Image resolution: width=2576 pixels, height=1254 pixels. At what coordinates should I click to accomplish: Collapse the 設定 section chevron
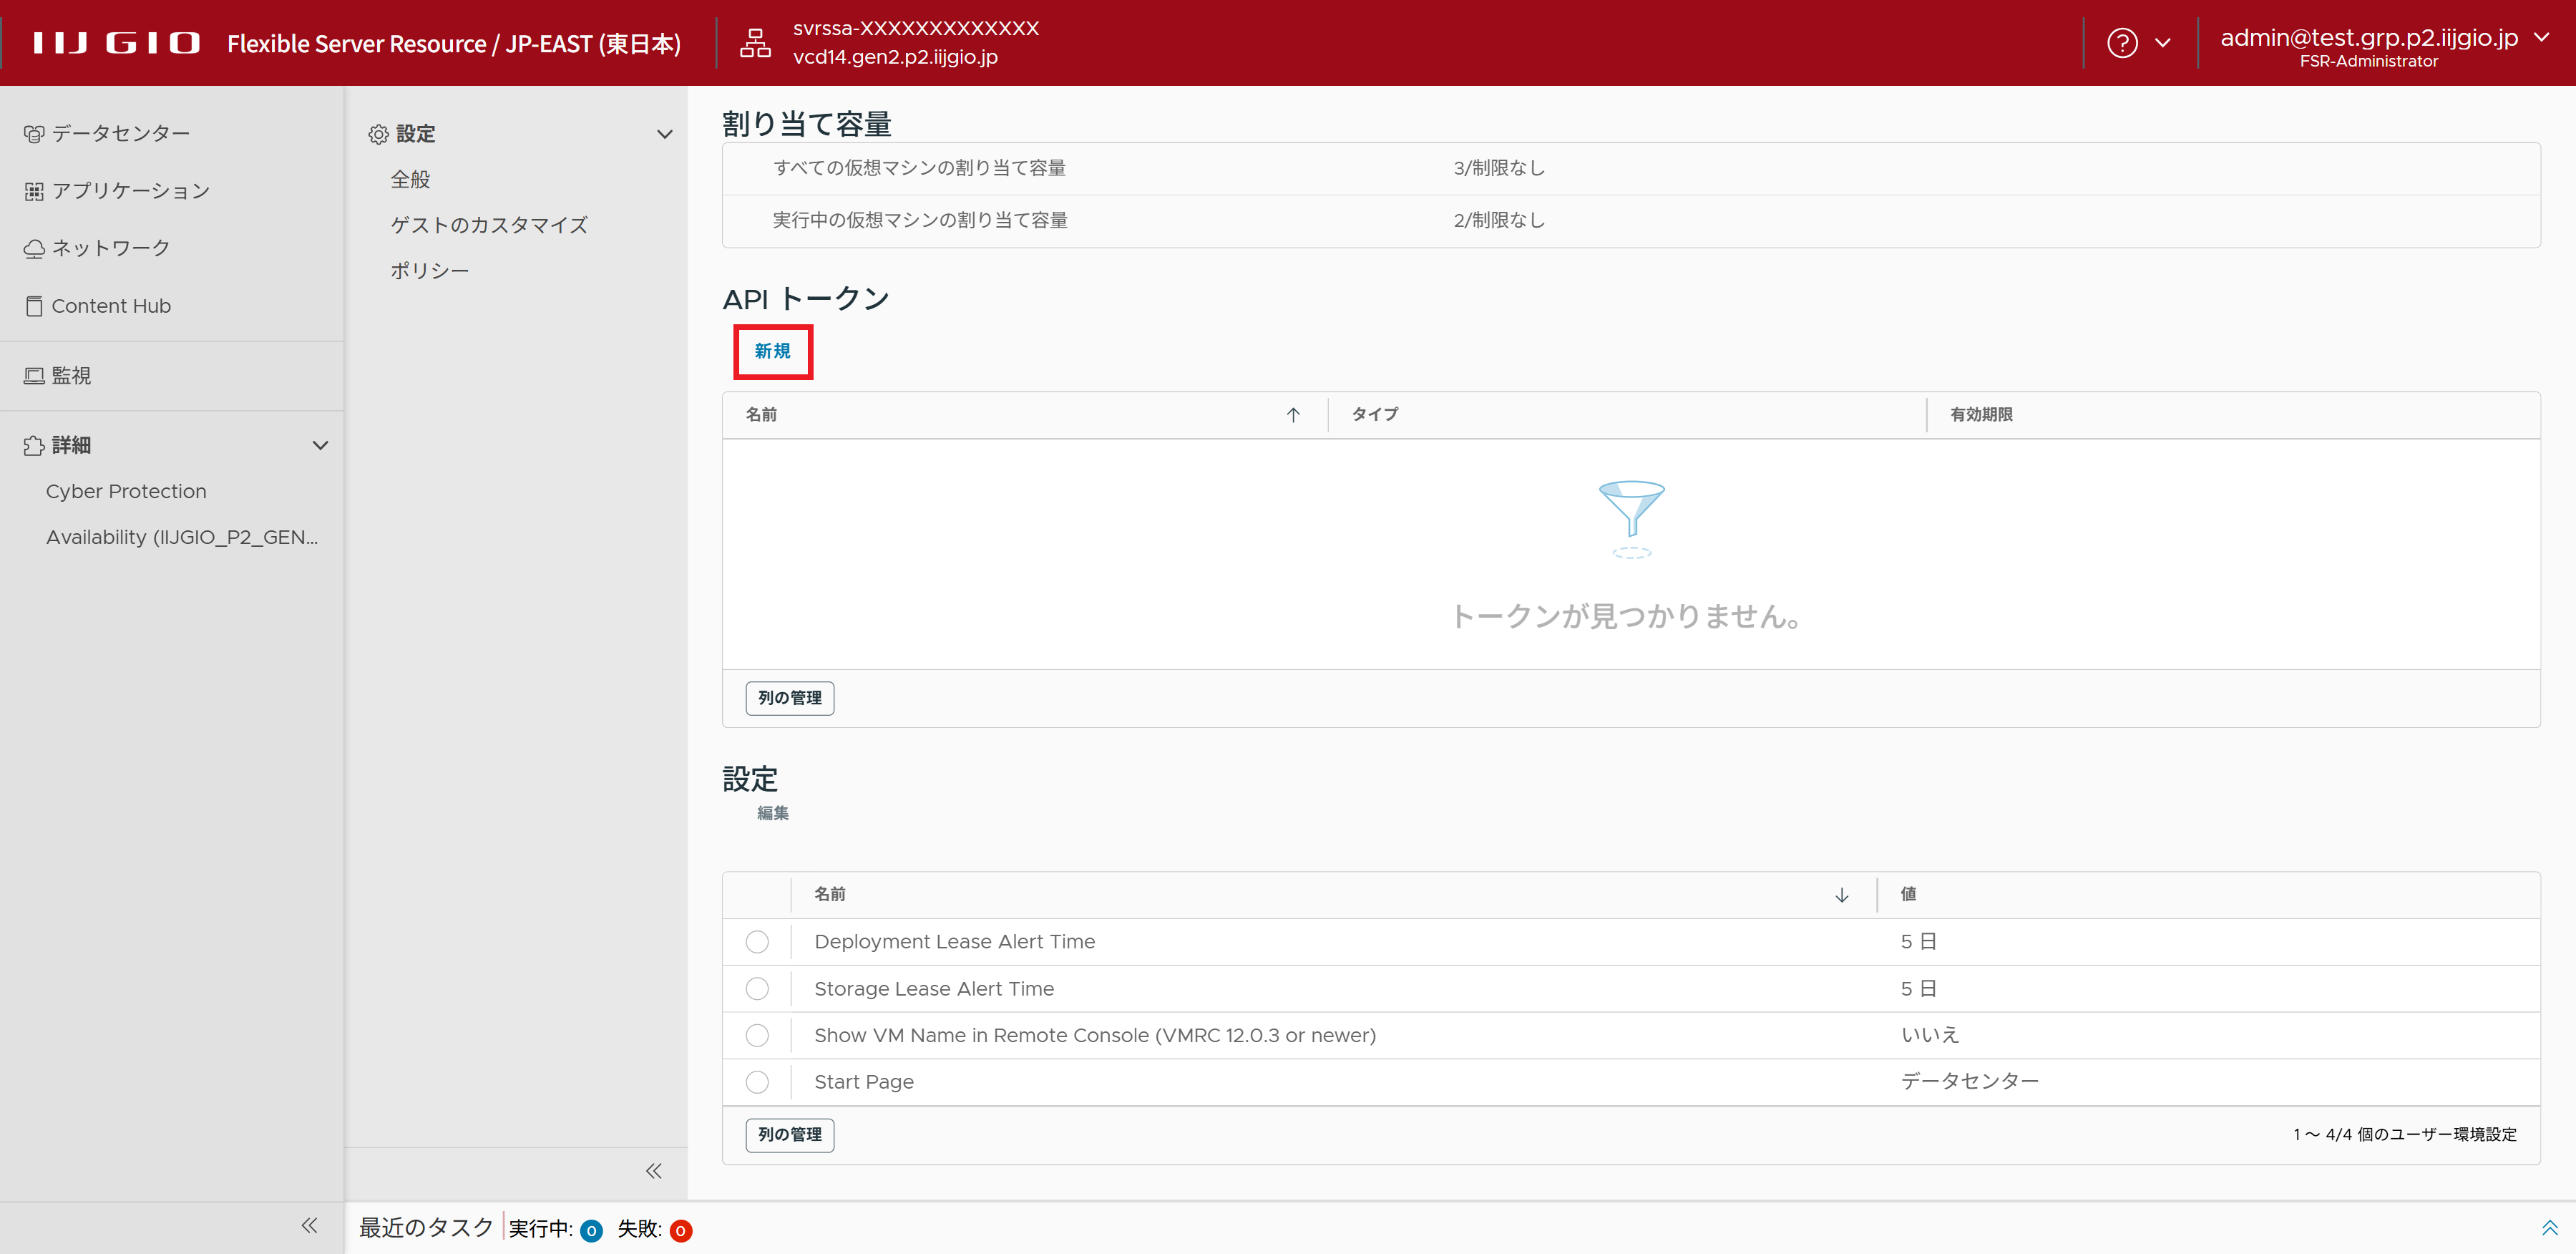(x=664, y=134)
